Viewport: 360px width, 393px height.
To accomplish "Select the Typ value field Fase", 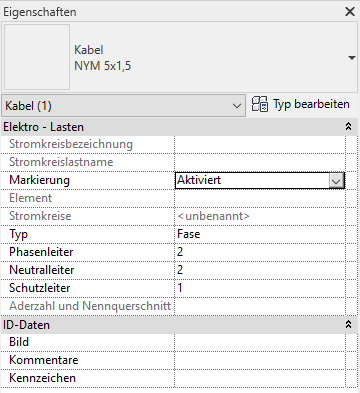I will [260, 234].
